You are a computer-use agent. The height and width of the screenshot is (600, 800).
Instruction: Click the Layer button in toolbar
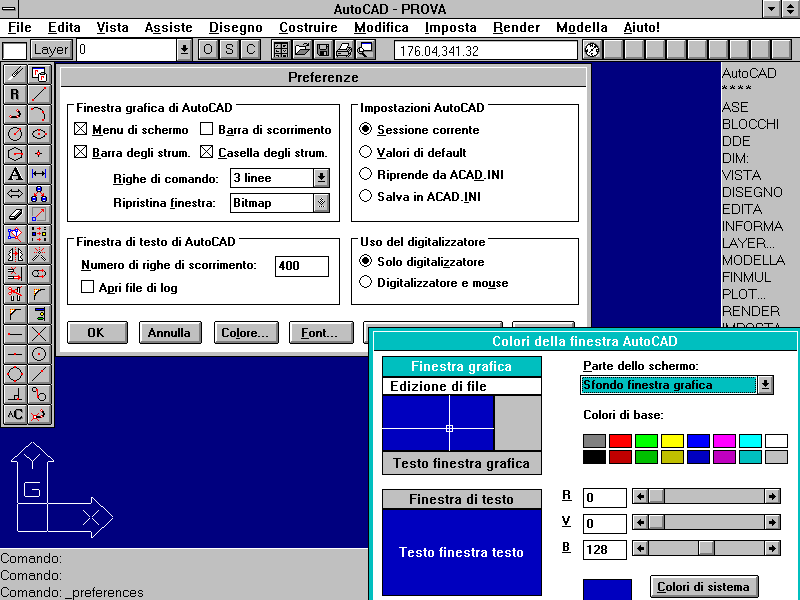click(51, 49)
